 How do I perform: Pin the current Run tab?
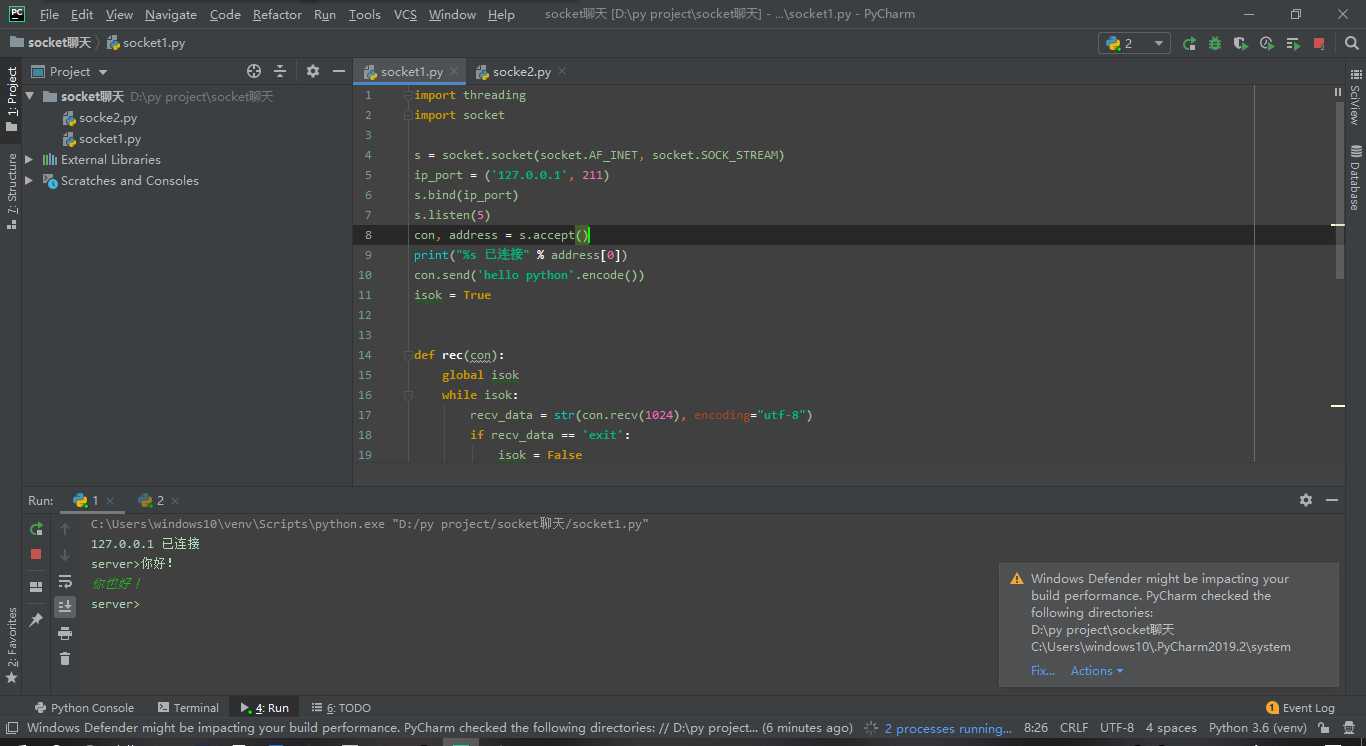click(36, 620)
